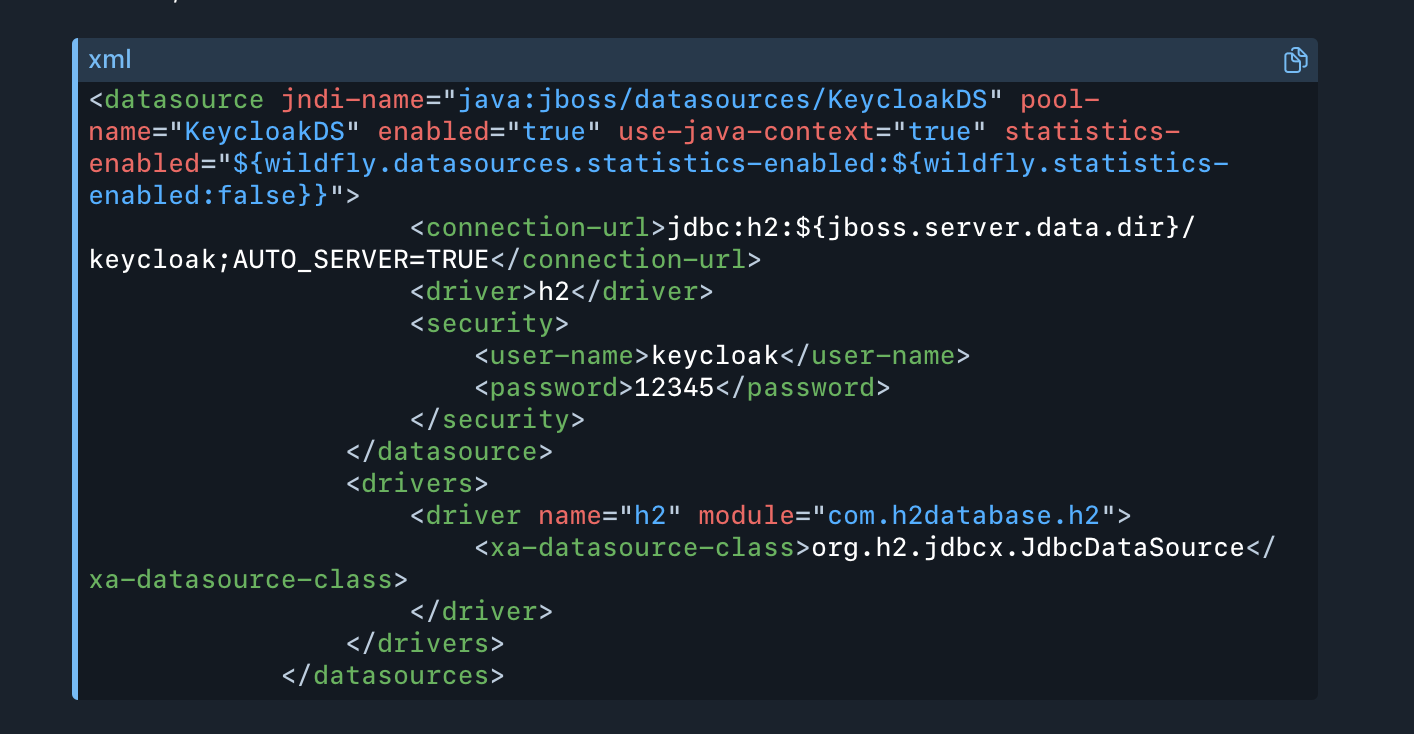
Task: Click the org.h2.jdbcx.JdbcDataSource class name
Action: pos(1027,548)
